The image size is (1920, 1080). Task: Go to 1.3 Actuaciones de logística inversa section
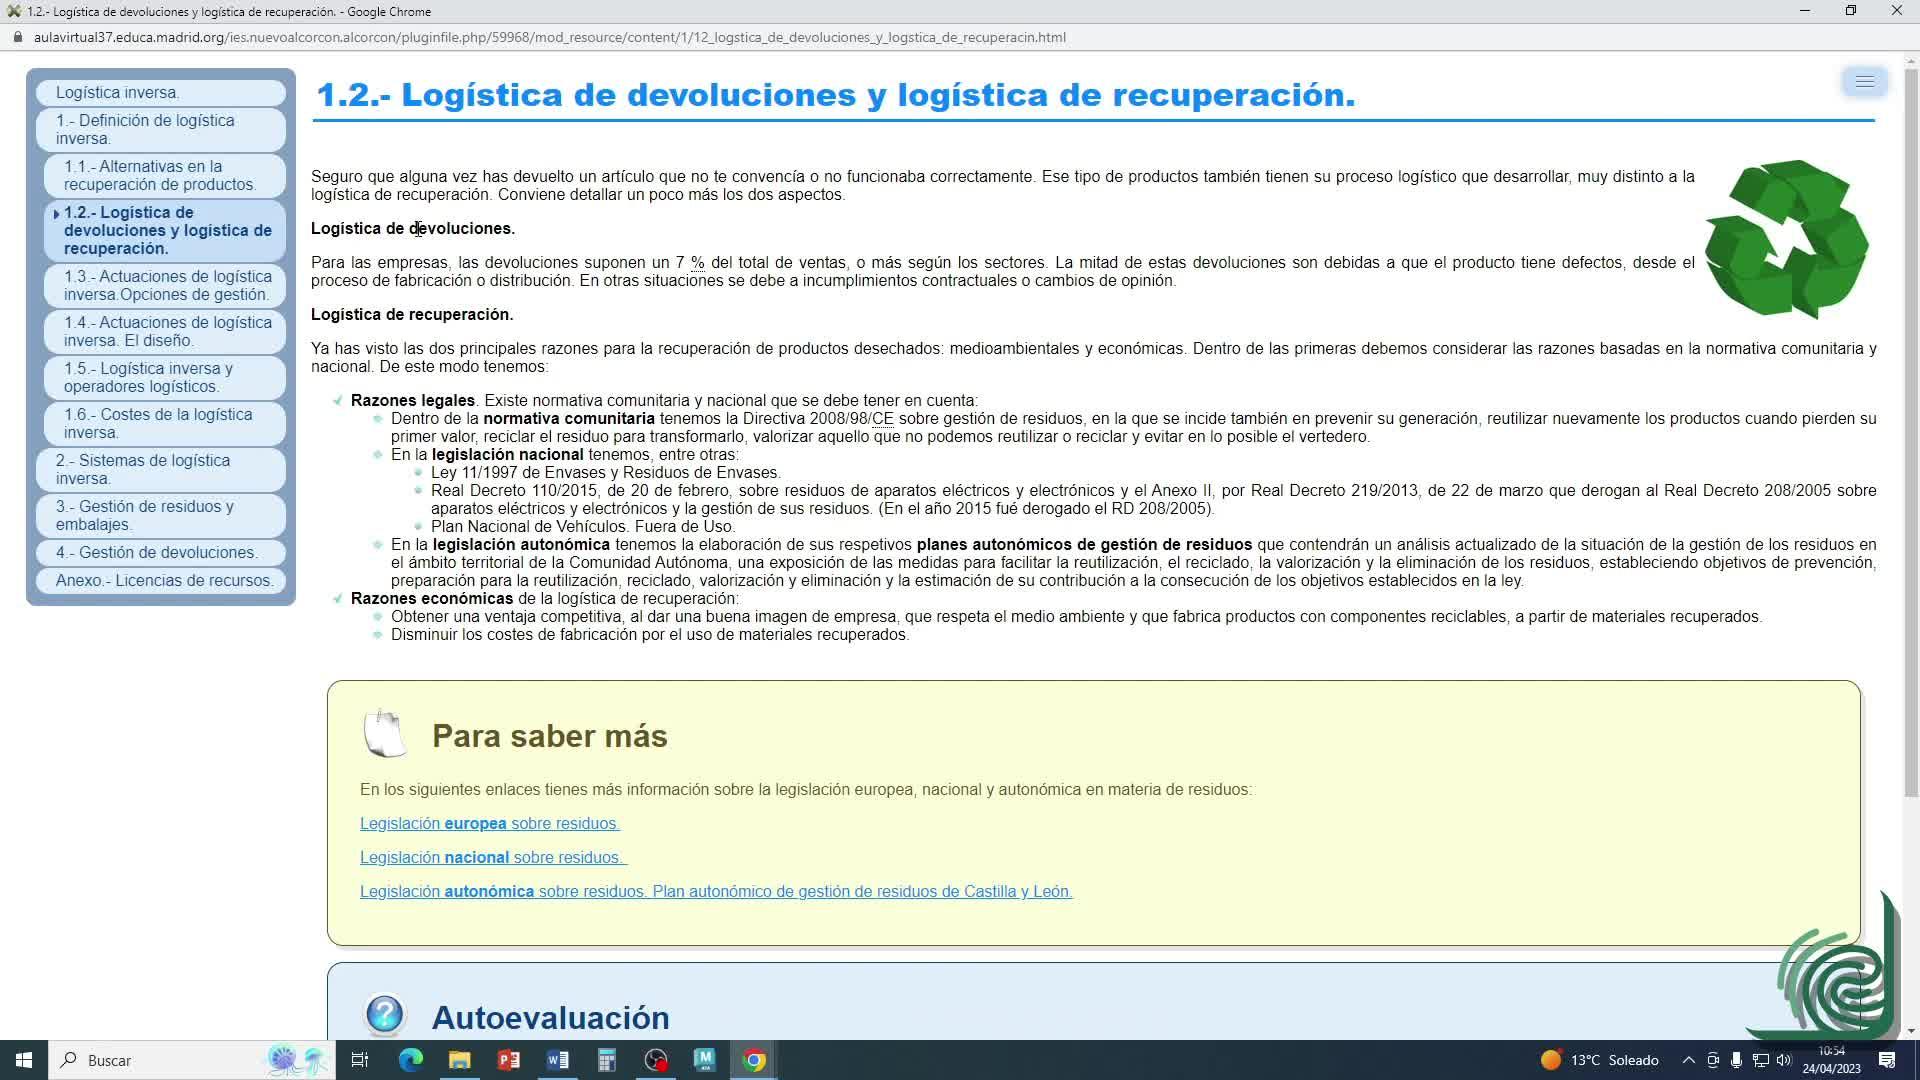pyautogui.click(x=167, y=286)
